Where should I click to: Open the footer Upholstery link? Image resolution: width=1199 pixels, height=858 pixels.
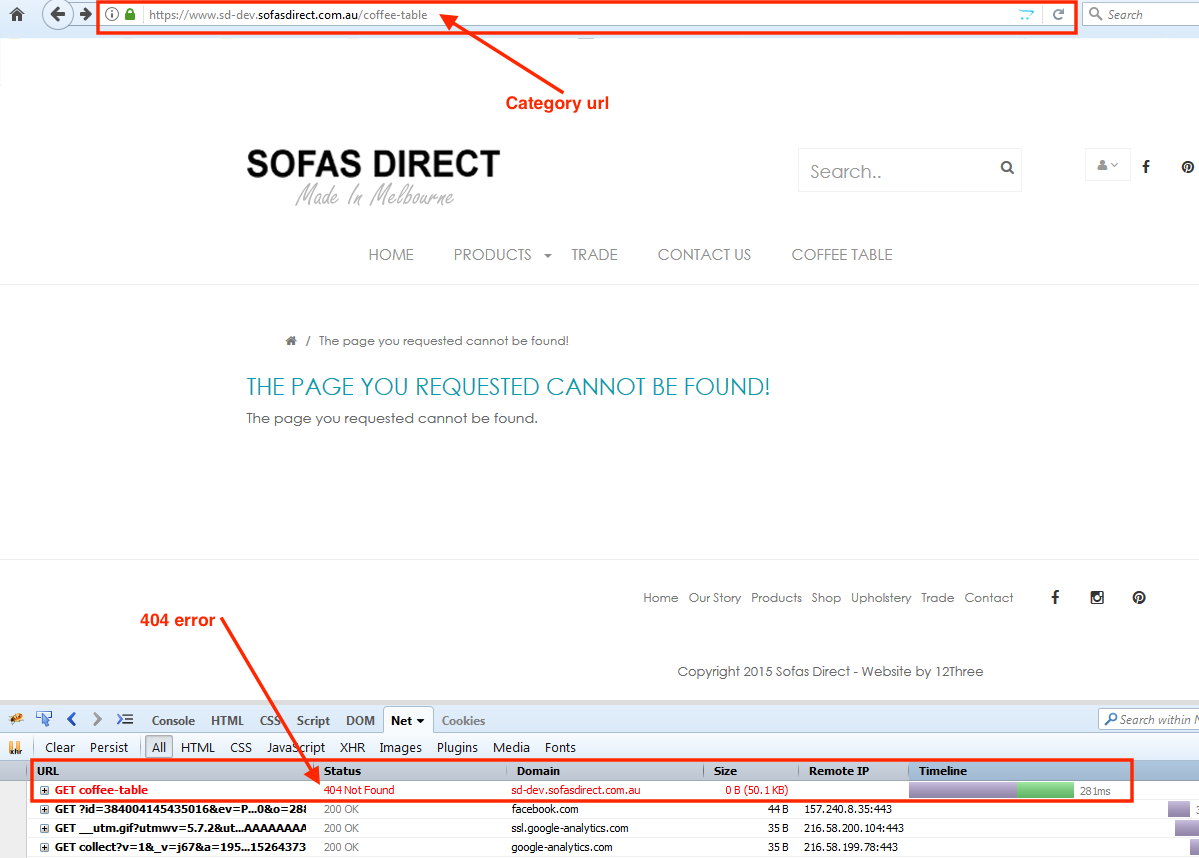(x=881, y=598)
